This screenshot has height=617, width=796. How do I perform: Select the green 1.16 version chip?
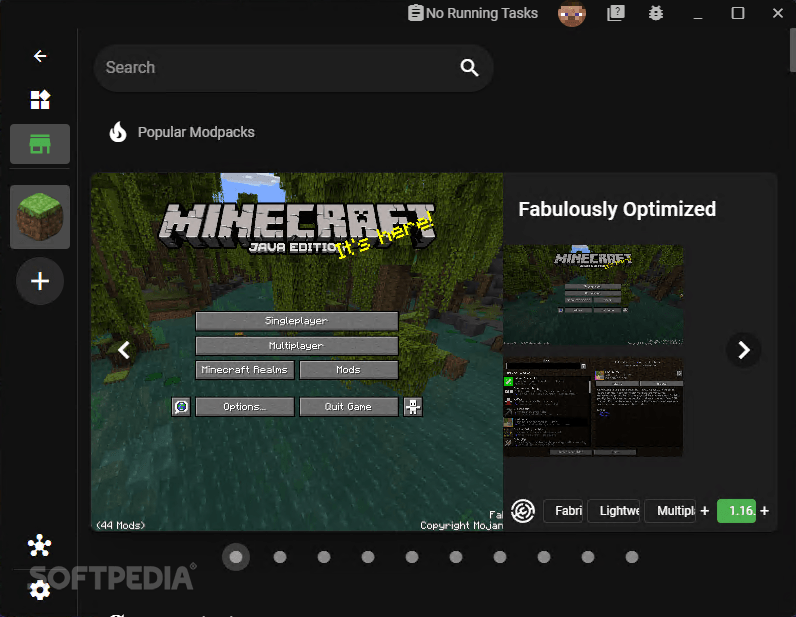pos(737,510)
